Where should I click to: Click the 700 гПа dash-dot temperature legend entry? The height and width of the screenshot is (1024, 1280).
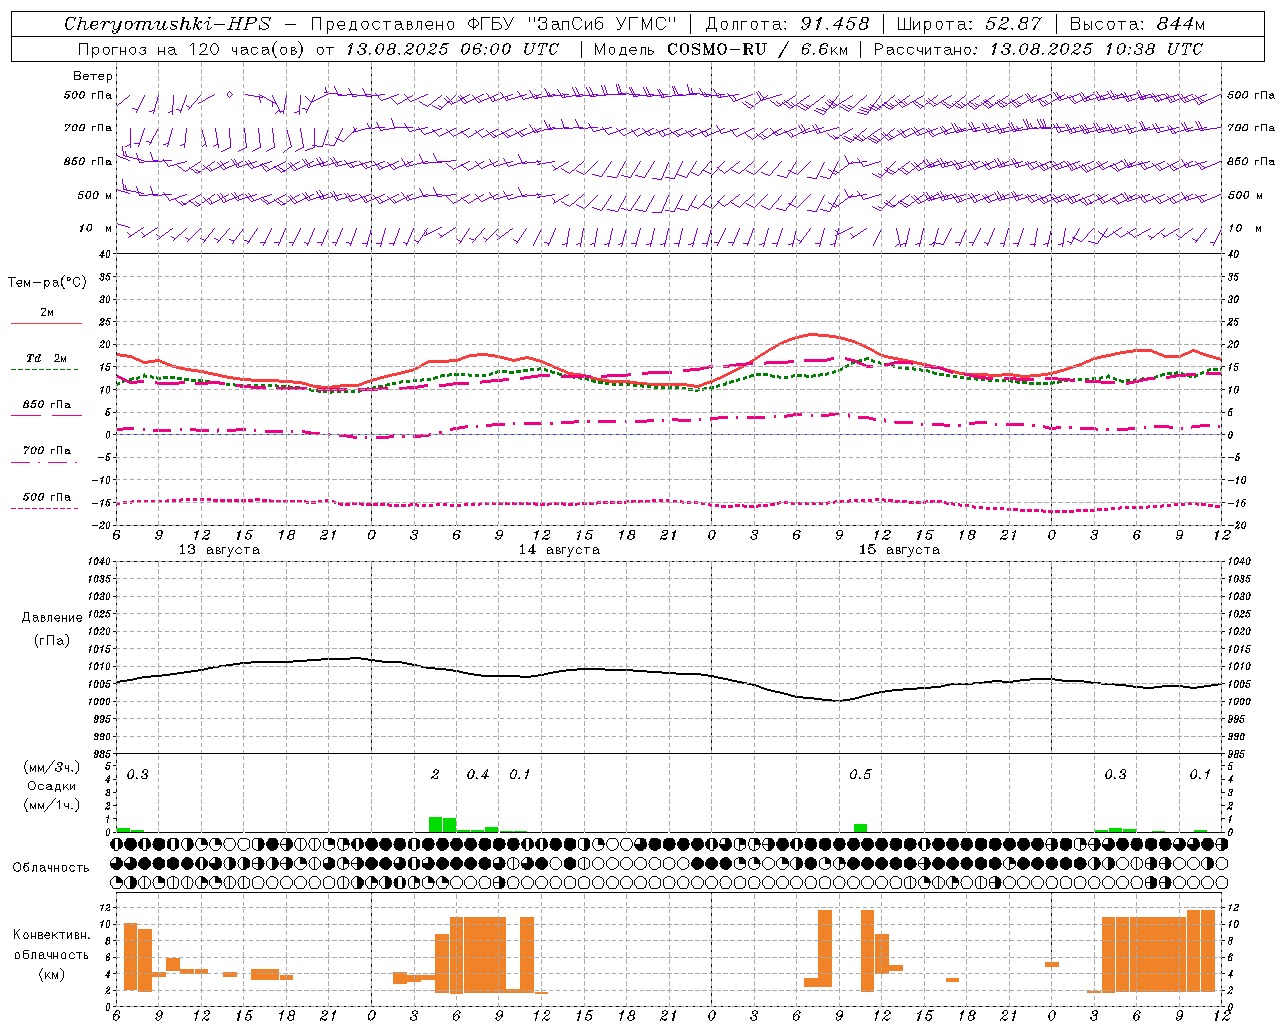pos(46,454)
